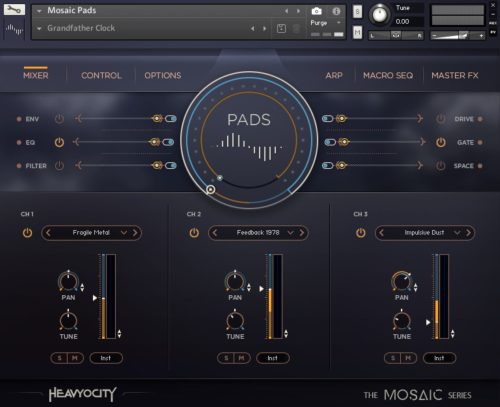Viewport: 500px width, 407px height.
Task: Open the CH 2 Inst button
Action: click(273, 358)
